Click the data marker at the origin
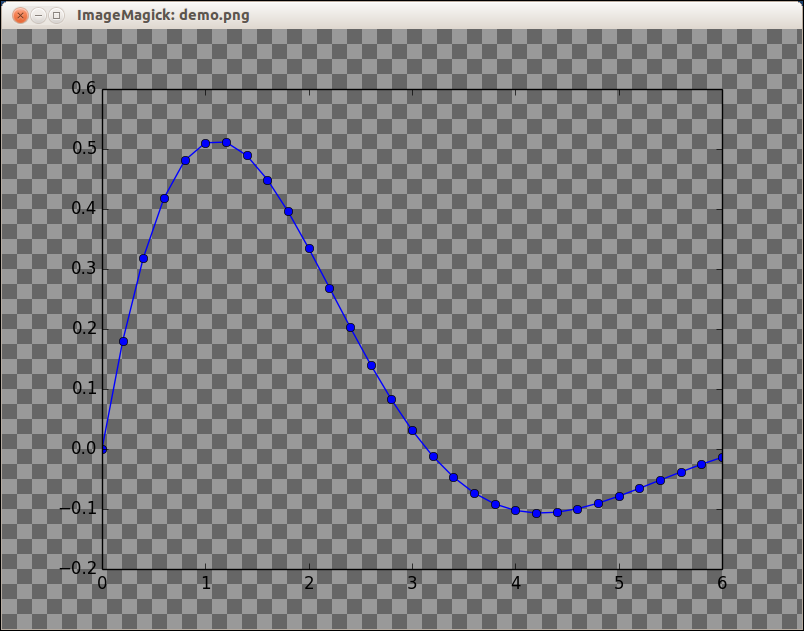The height and width of the screenshot is (631, 804). [103, 449]
